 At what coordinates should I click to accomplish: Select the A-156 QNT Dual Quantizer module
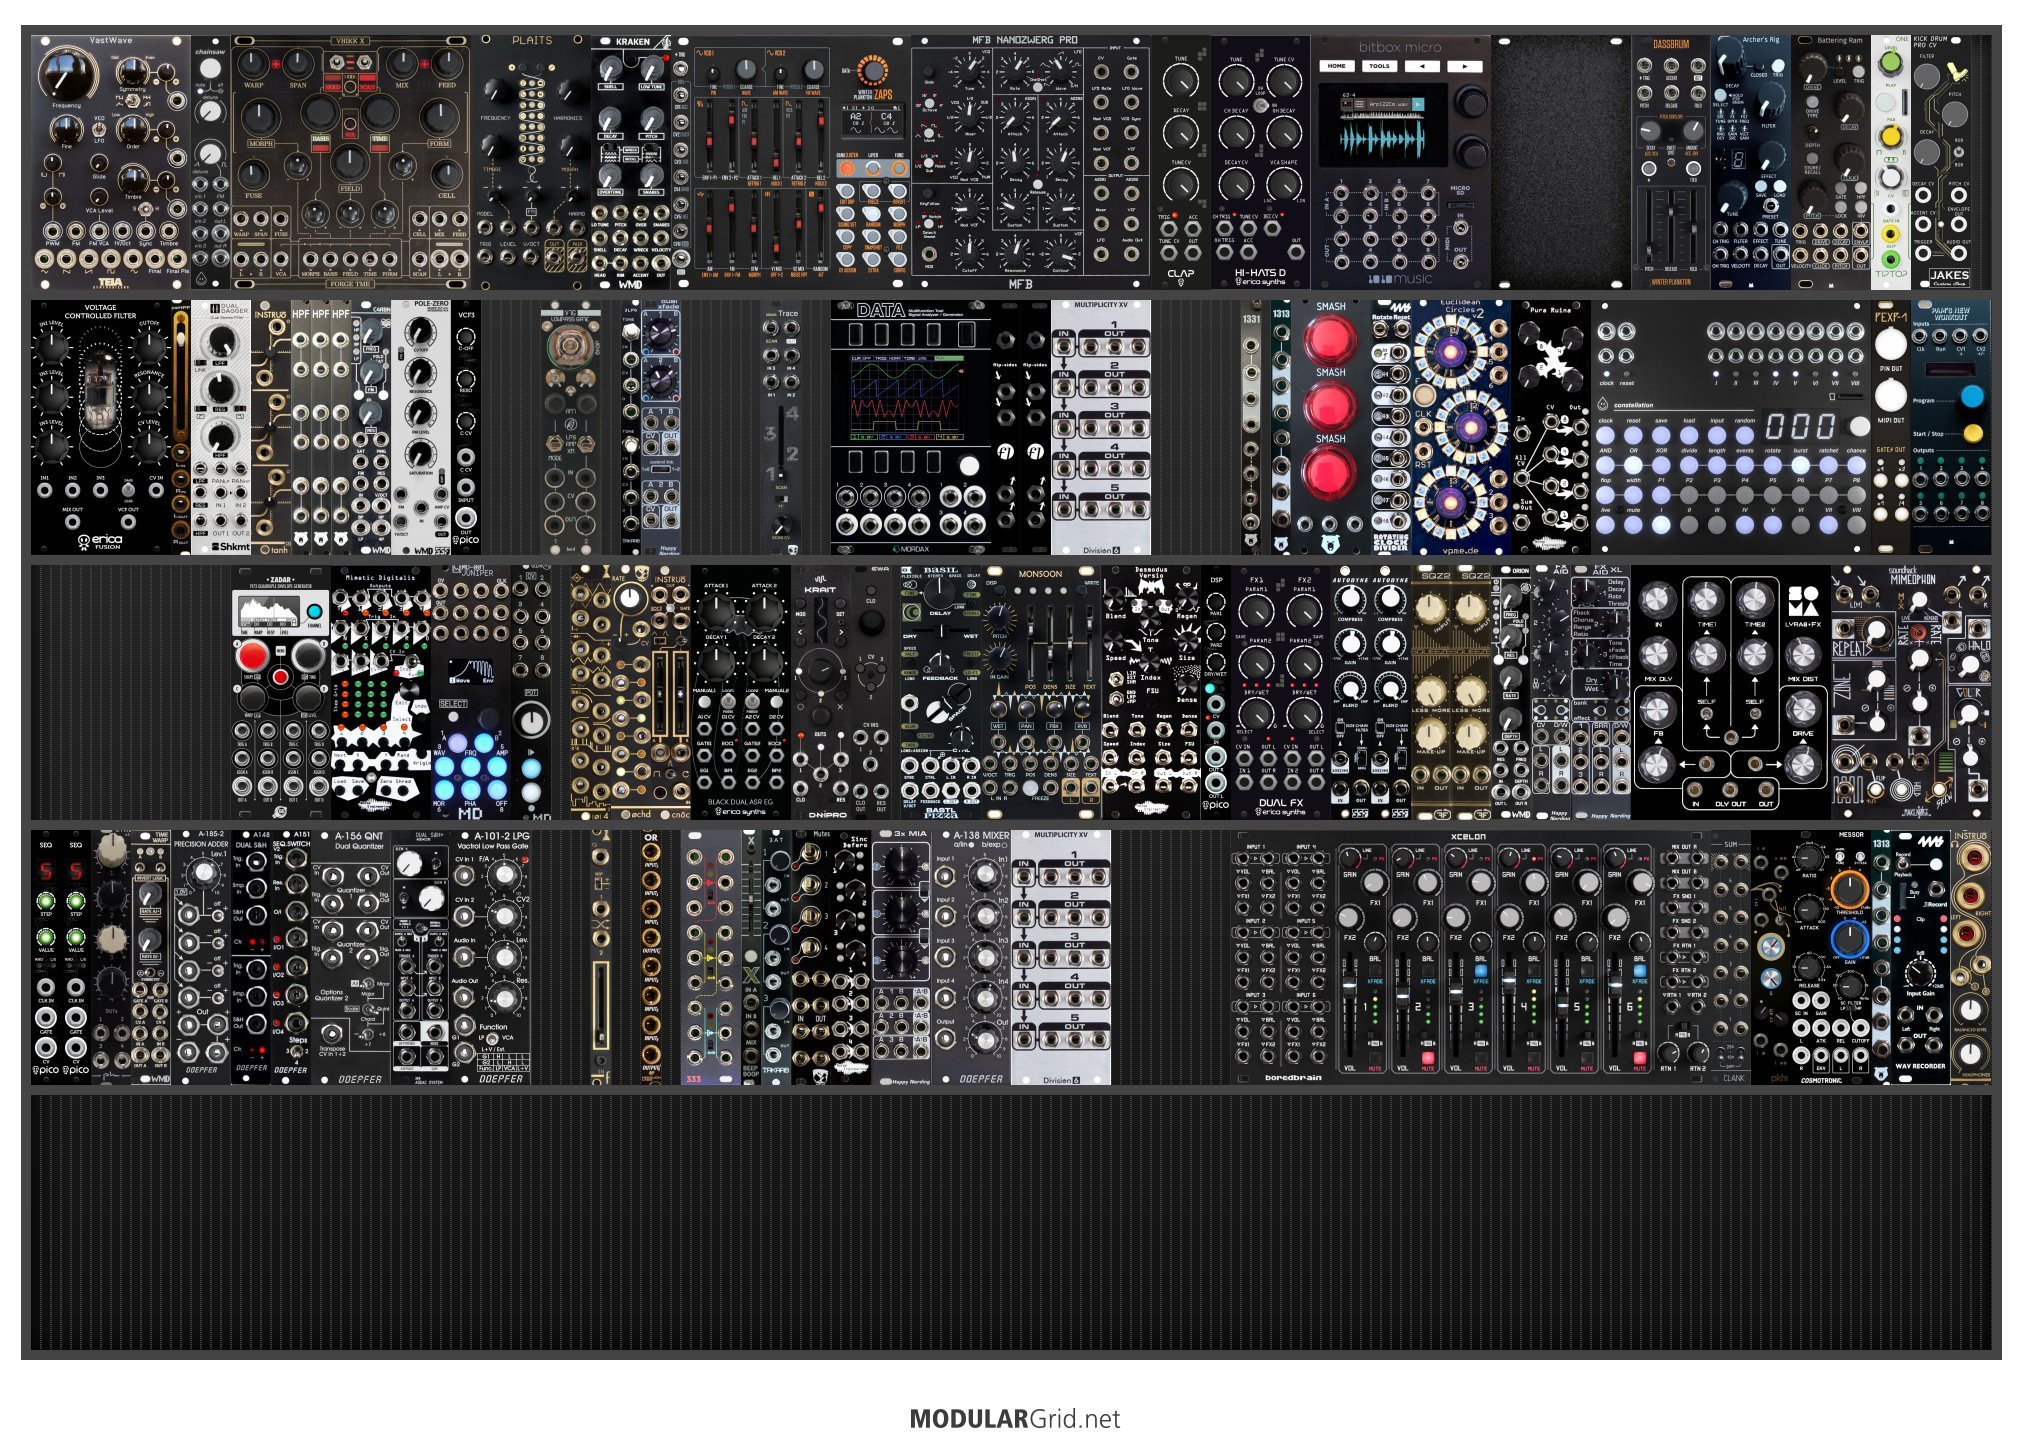352,957
